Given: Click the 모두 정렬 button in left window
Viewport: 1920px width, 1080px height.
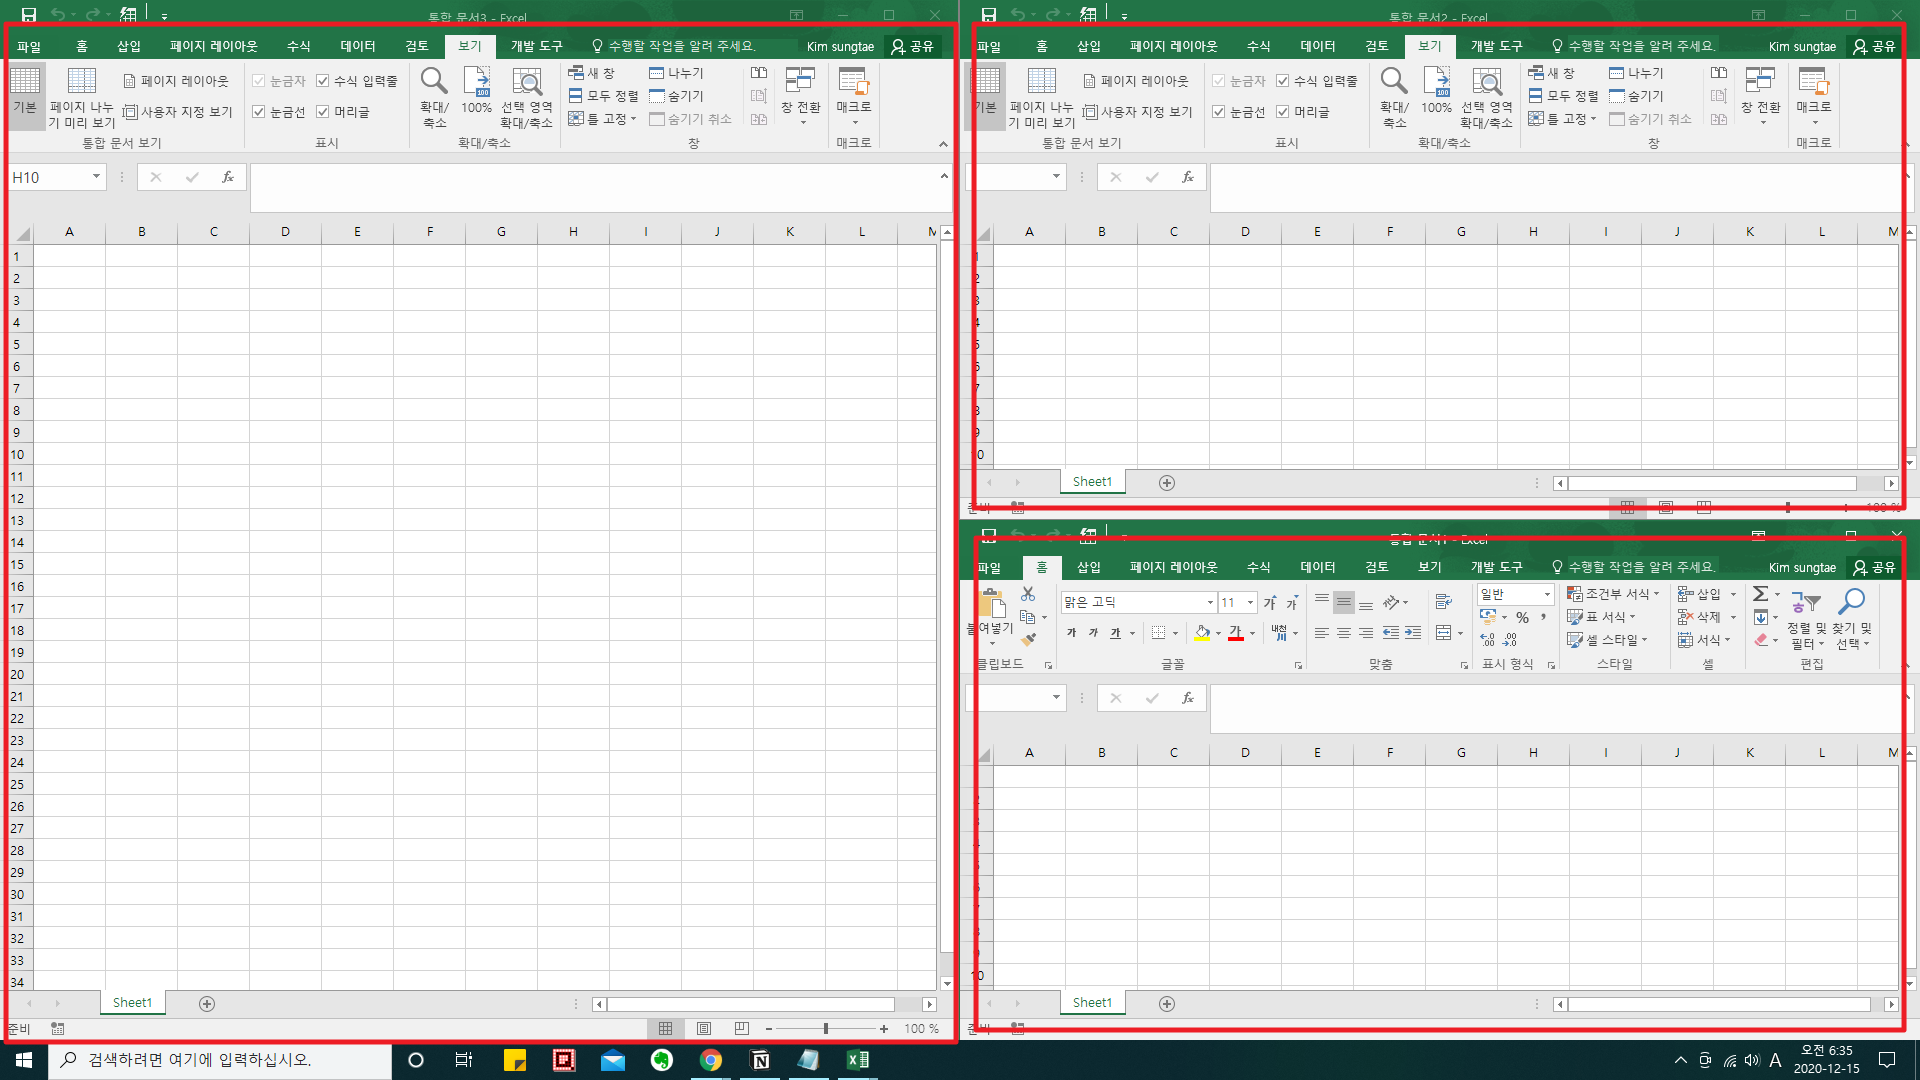Looking at the screenshot, I should (603, 96).
